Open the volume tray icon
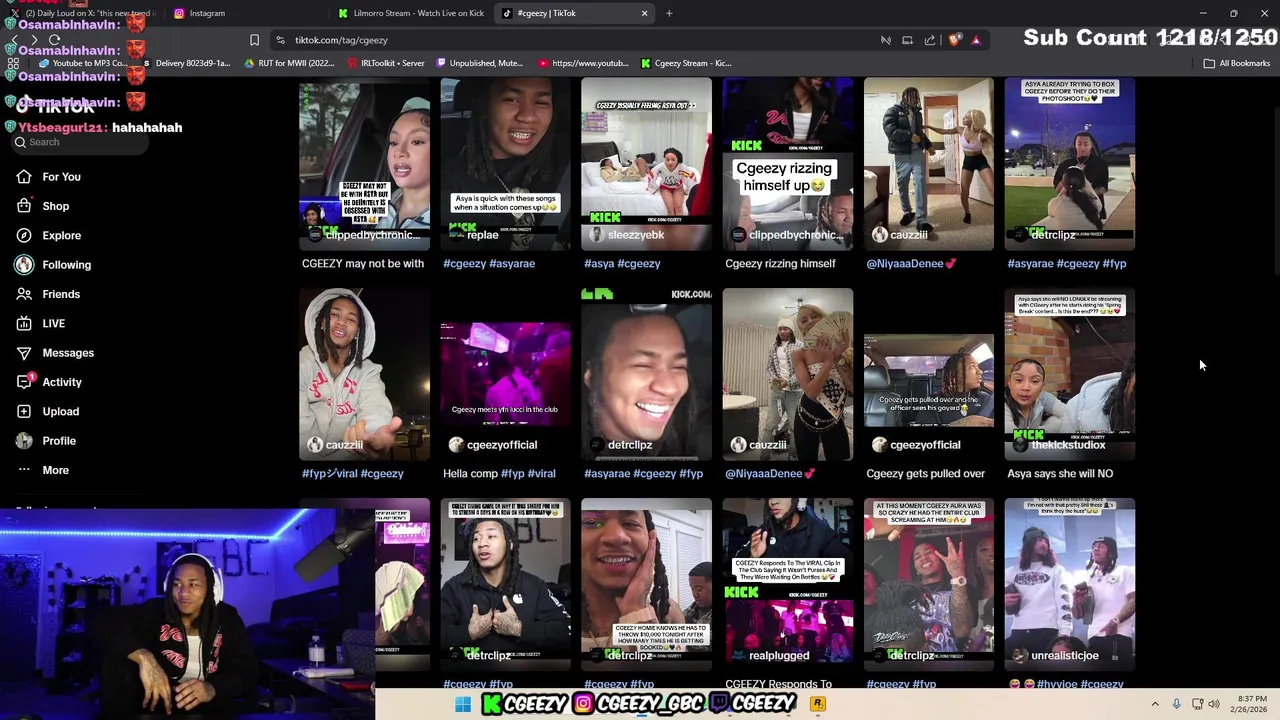 tap(1214, 704)
